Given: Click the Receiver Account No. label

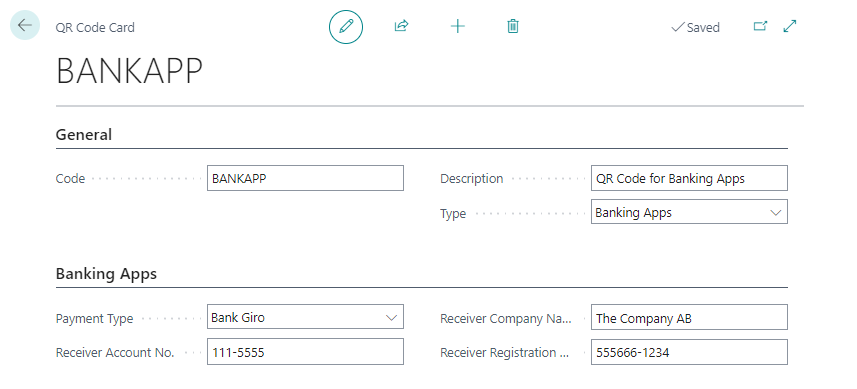Looking at the screenshot, I should coord(115,352).
